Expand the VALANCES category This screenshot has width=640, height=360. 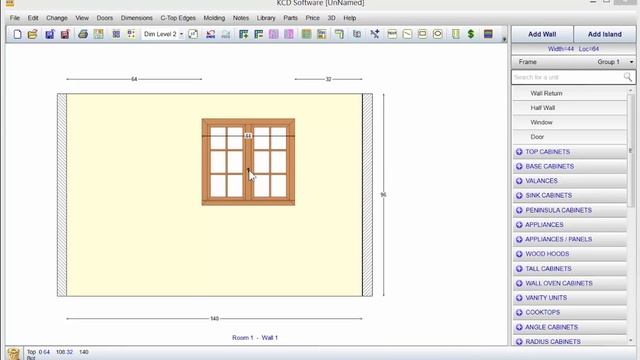(x=570, y=181)
